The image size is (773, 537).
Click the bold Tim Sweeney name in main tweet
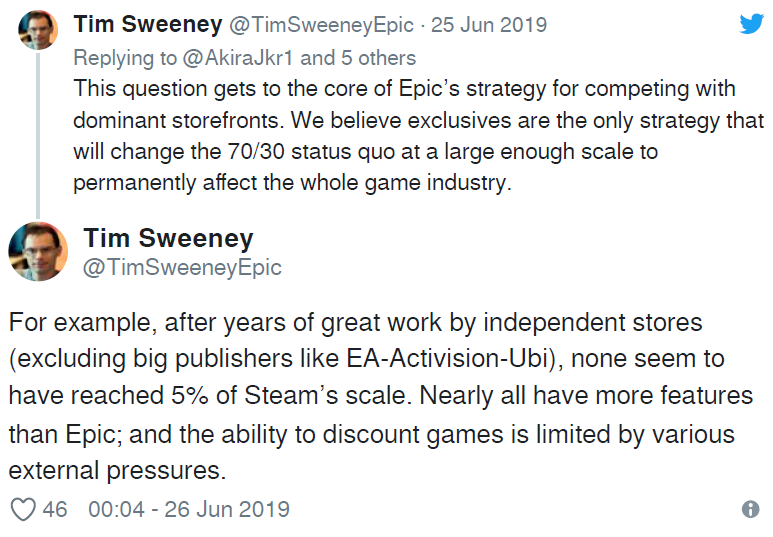[x=168, y=238]
